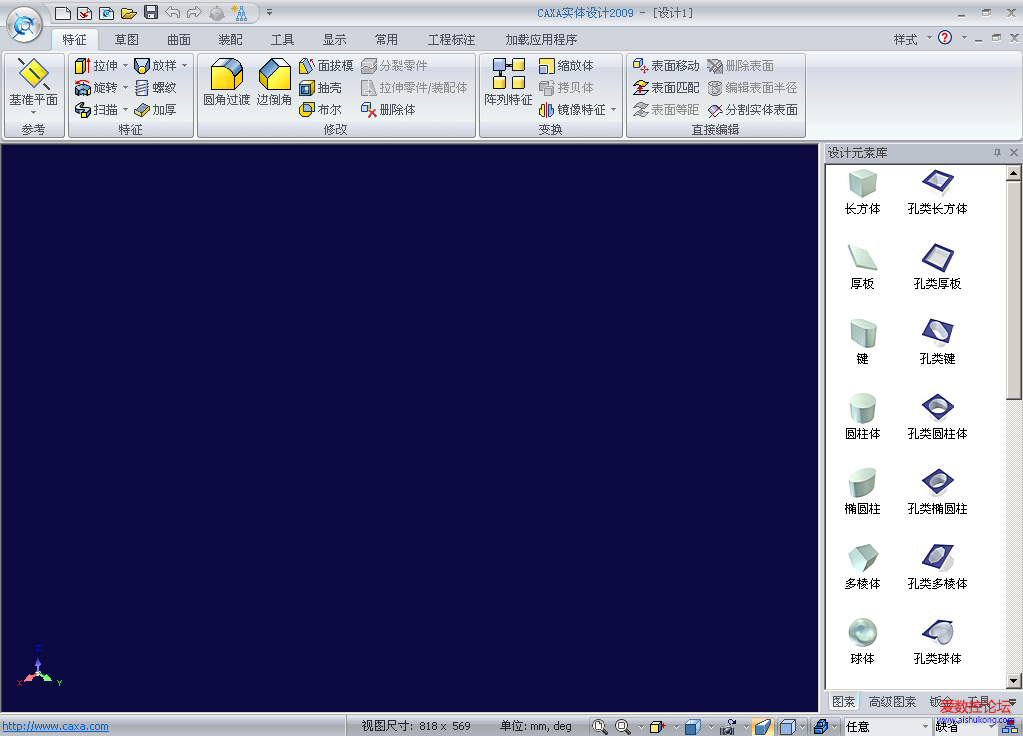
Task: Open the 装配 ribbon tab
Action: 230,40
